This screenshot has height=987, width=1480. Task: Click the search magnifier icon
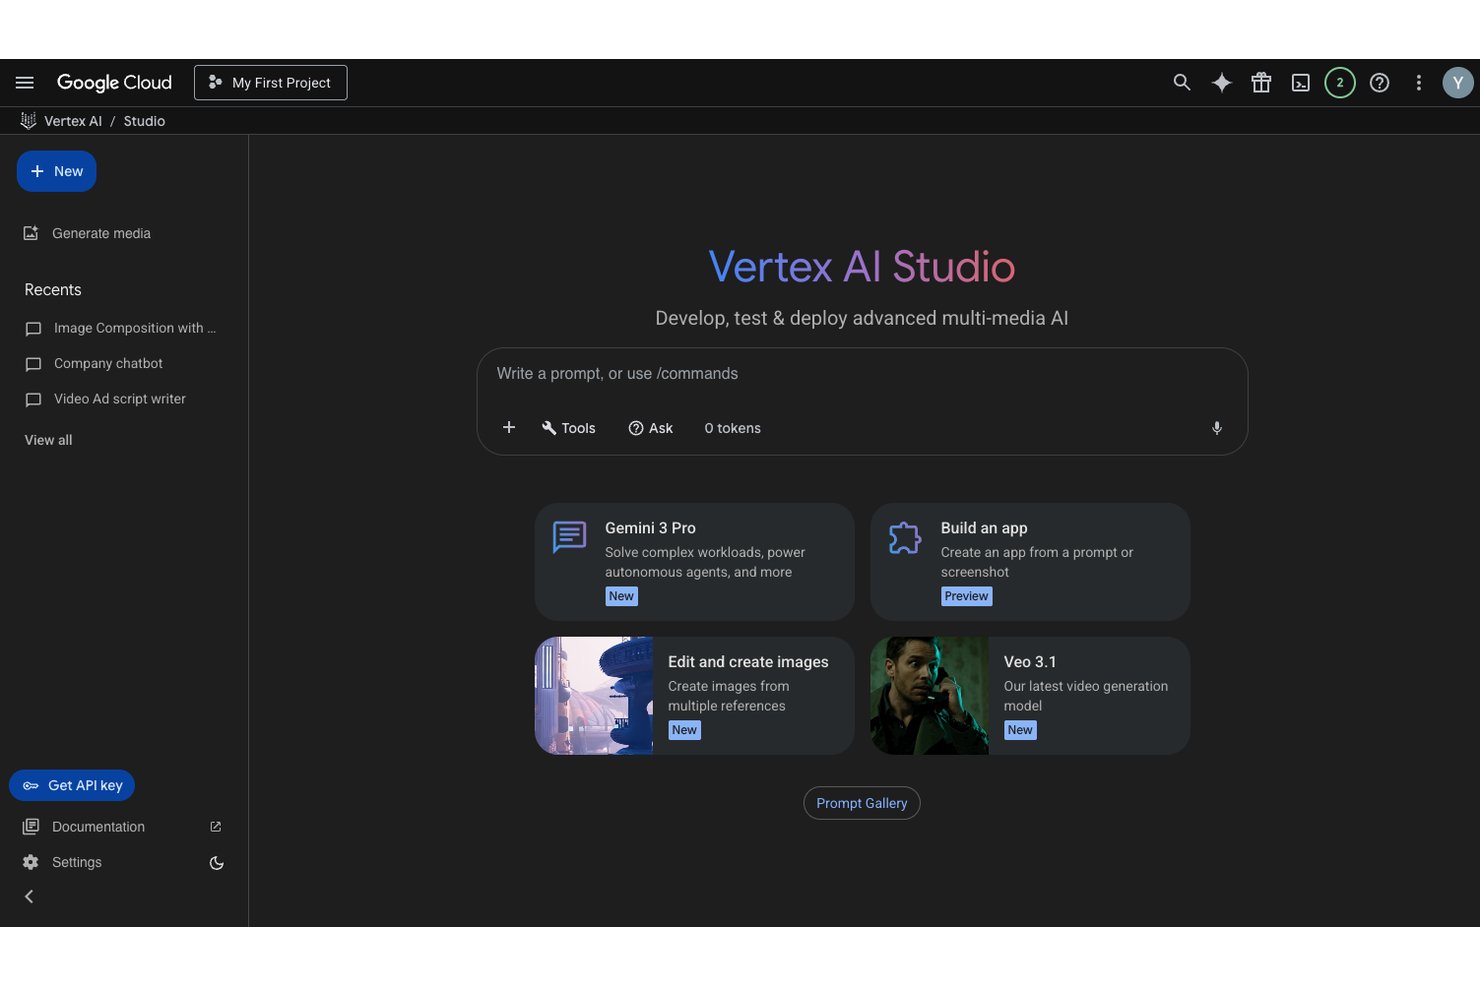1182,83
